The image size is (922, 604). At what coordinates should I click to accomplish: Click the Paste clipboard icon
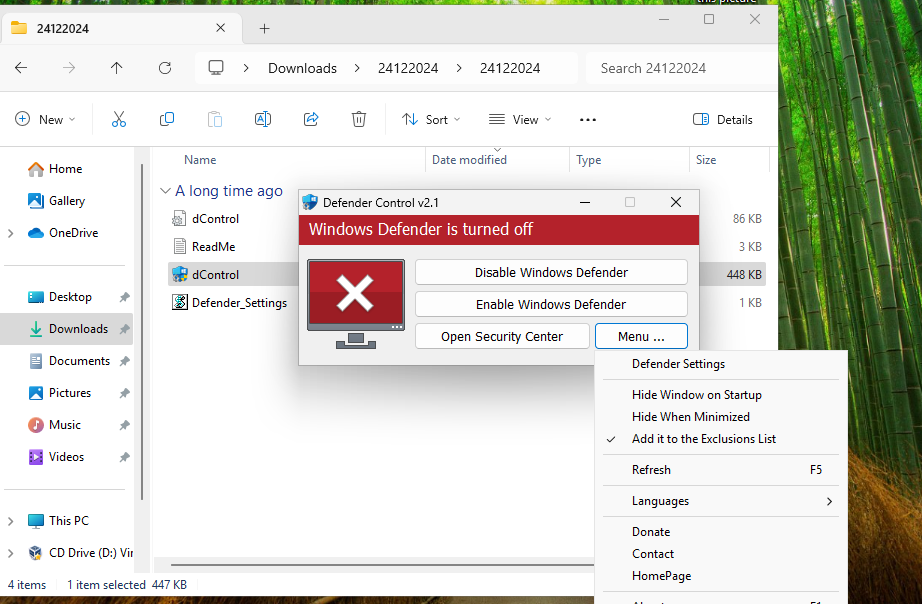click(215, 119)
